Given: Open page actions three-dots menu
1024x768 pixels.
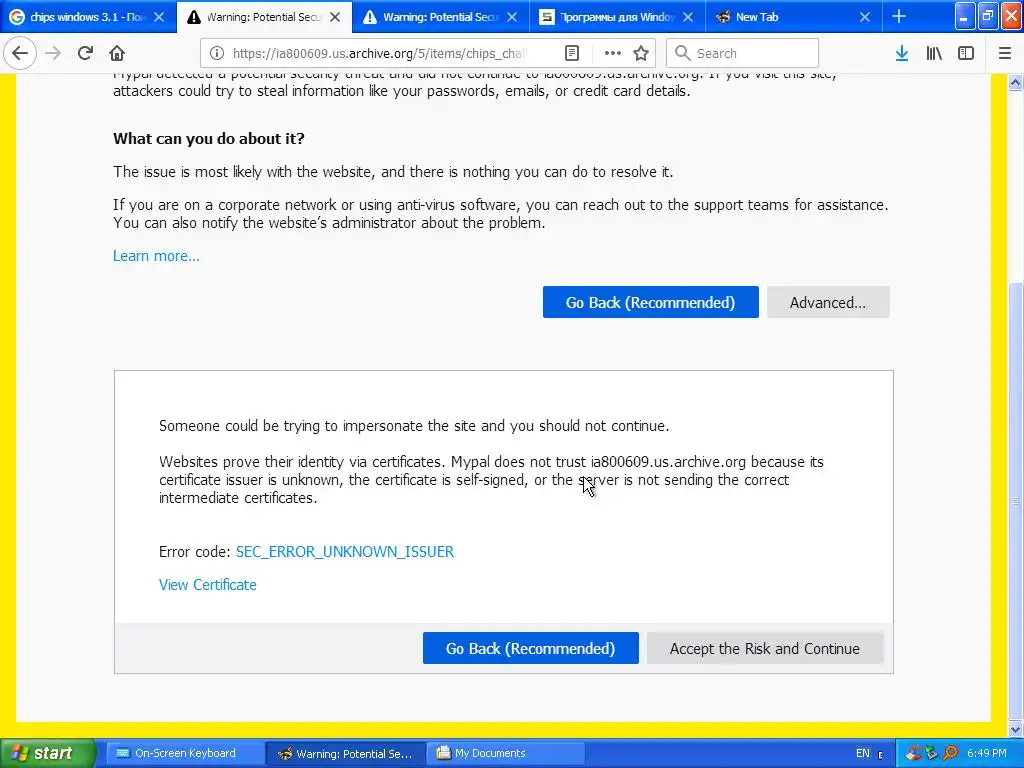Looking at the screenshot, I should point(613,53).
